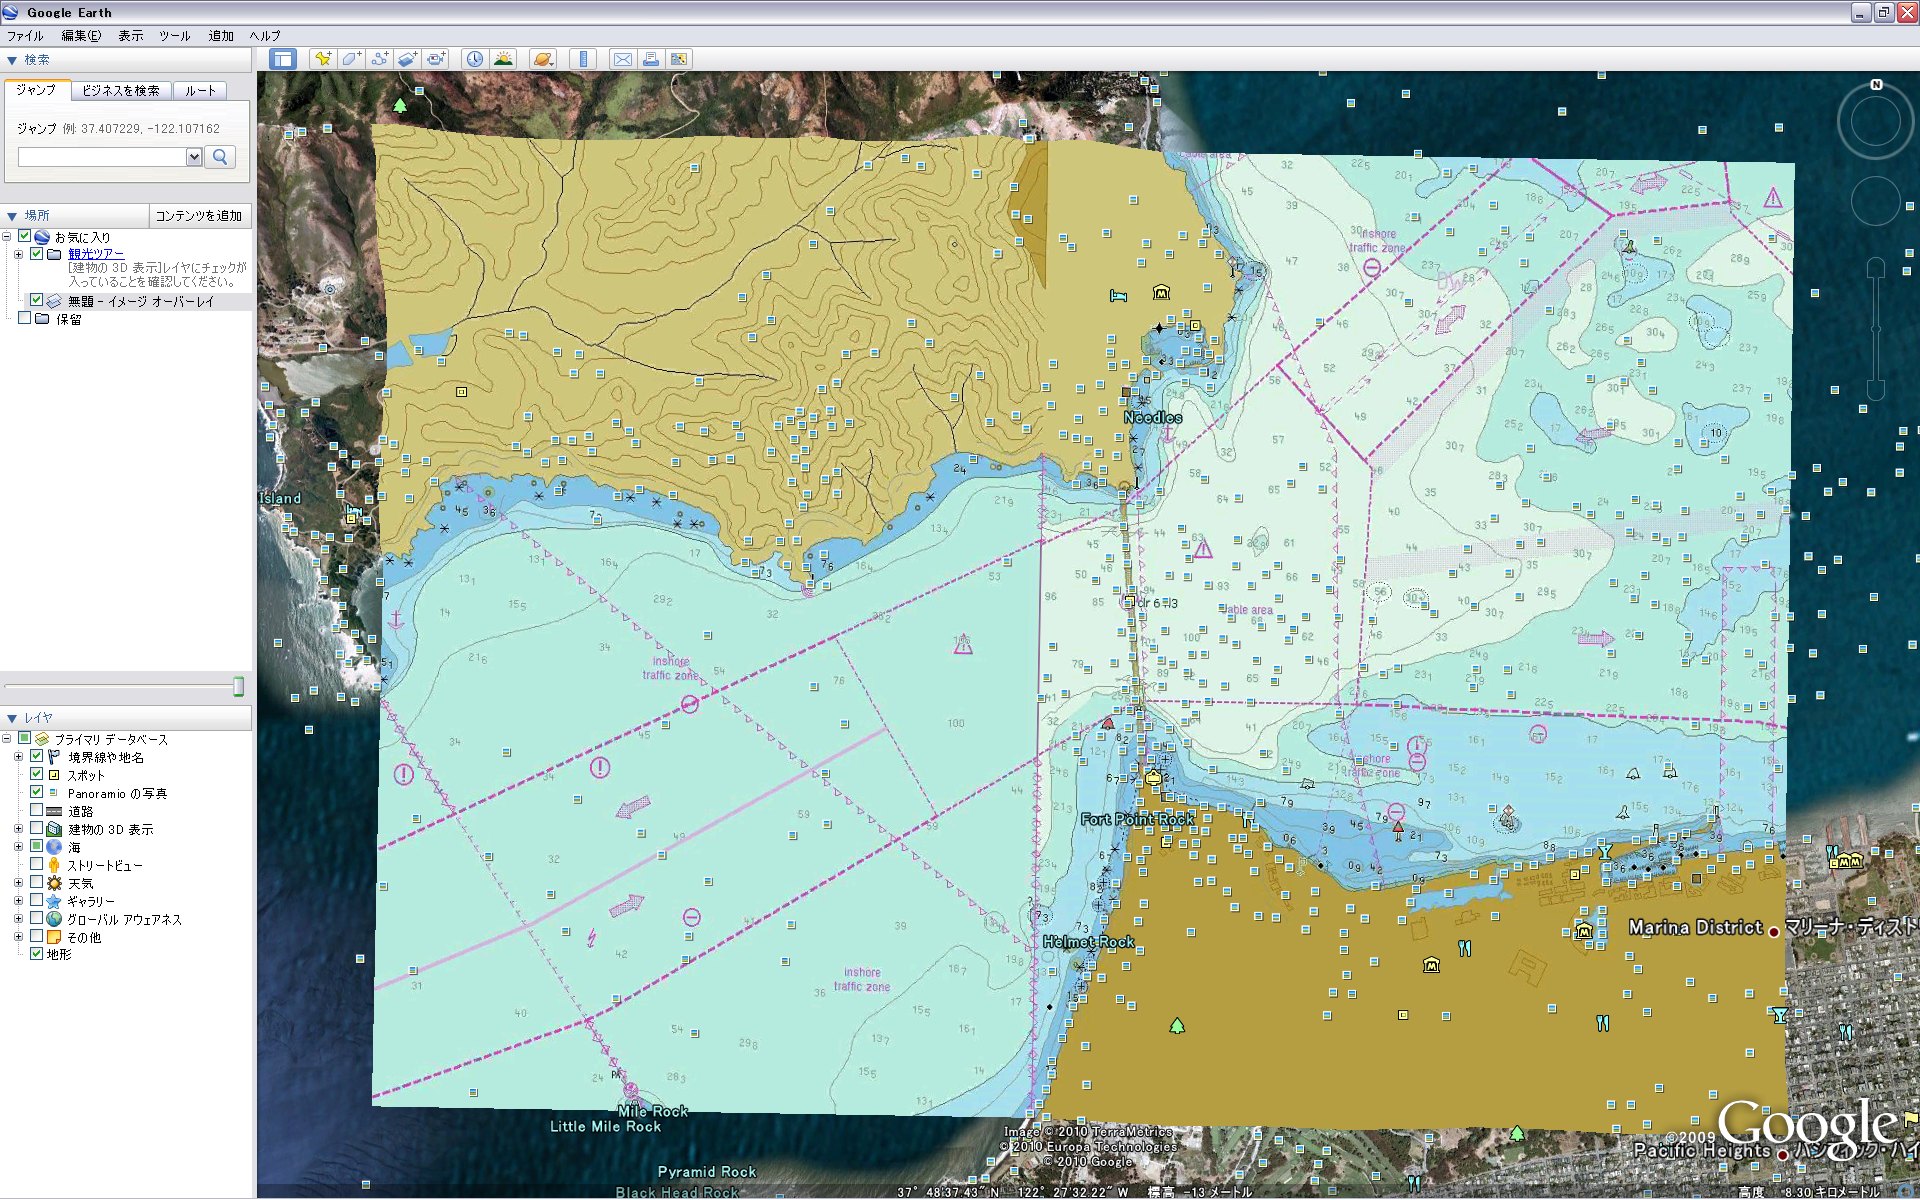Start recording a tour

coord(436,59)
